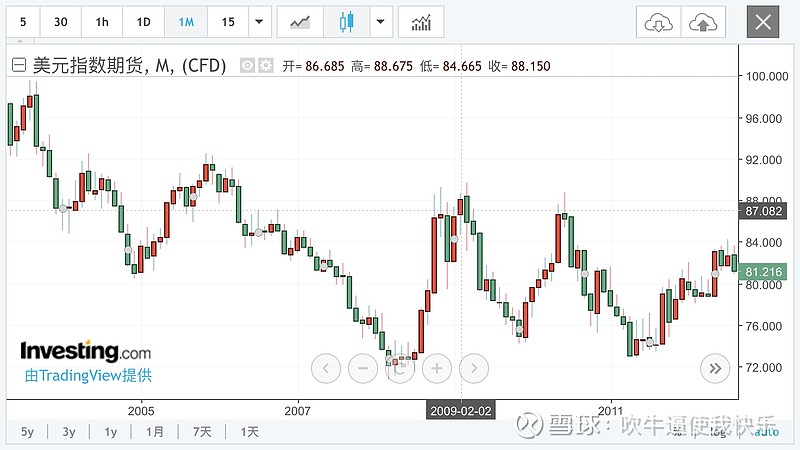Select the candlestick chart type icon
The height and width of the screenshot is (450, 800).
(x=347, y=21)
